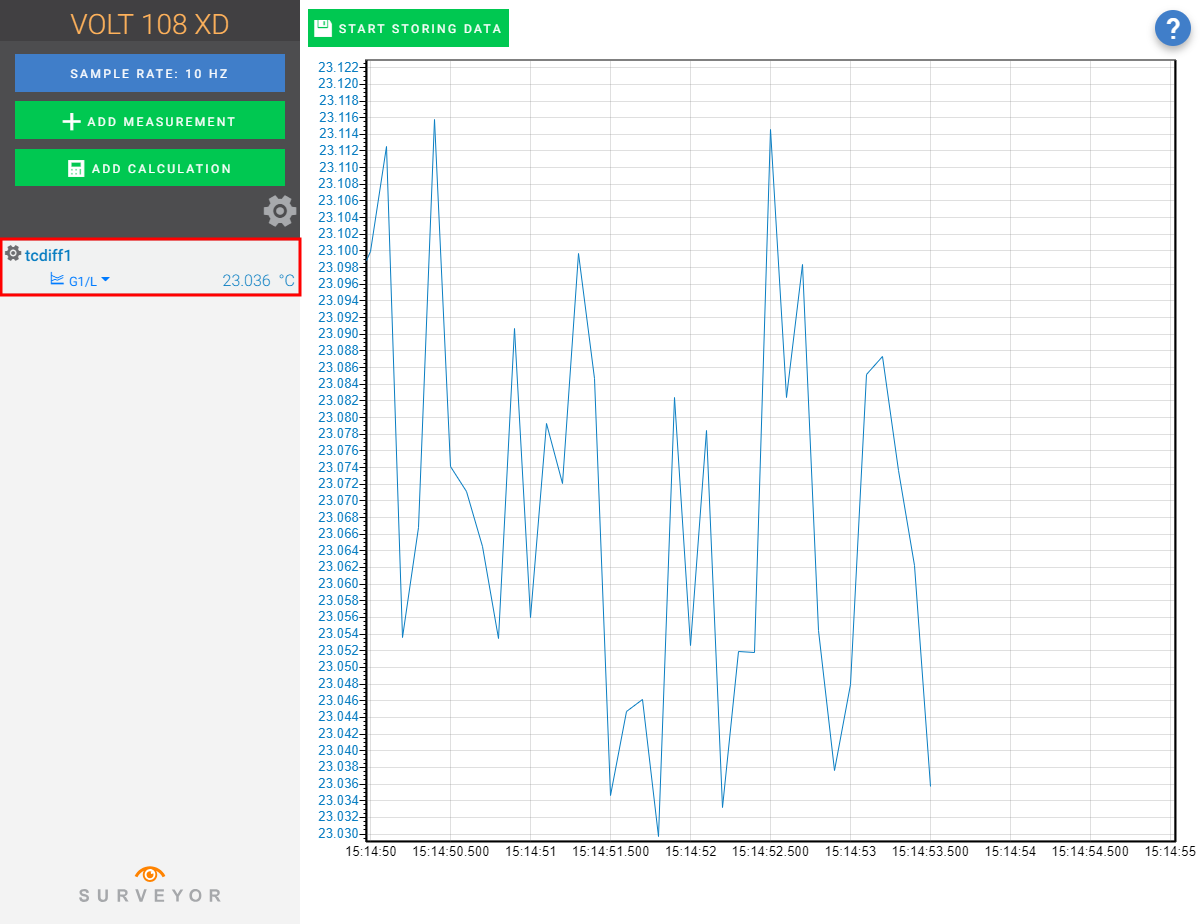The width and height of the screenshot is (1201, 924).
Task: Click the Surveyor eye logo at bottom
Action: [x=150, y=871]
